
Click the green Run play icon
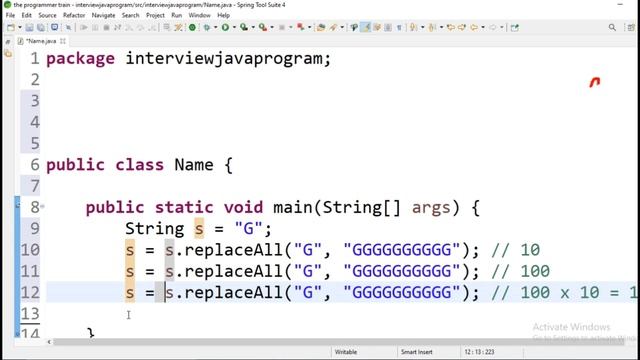click(225, 27)
